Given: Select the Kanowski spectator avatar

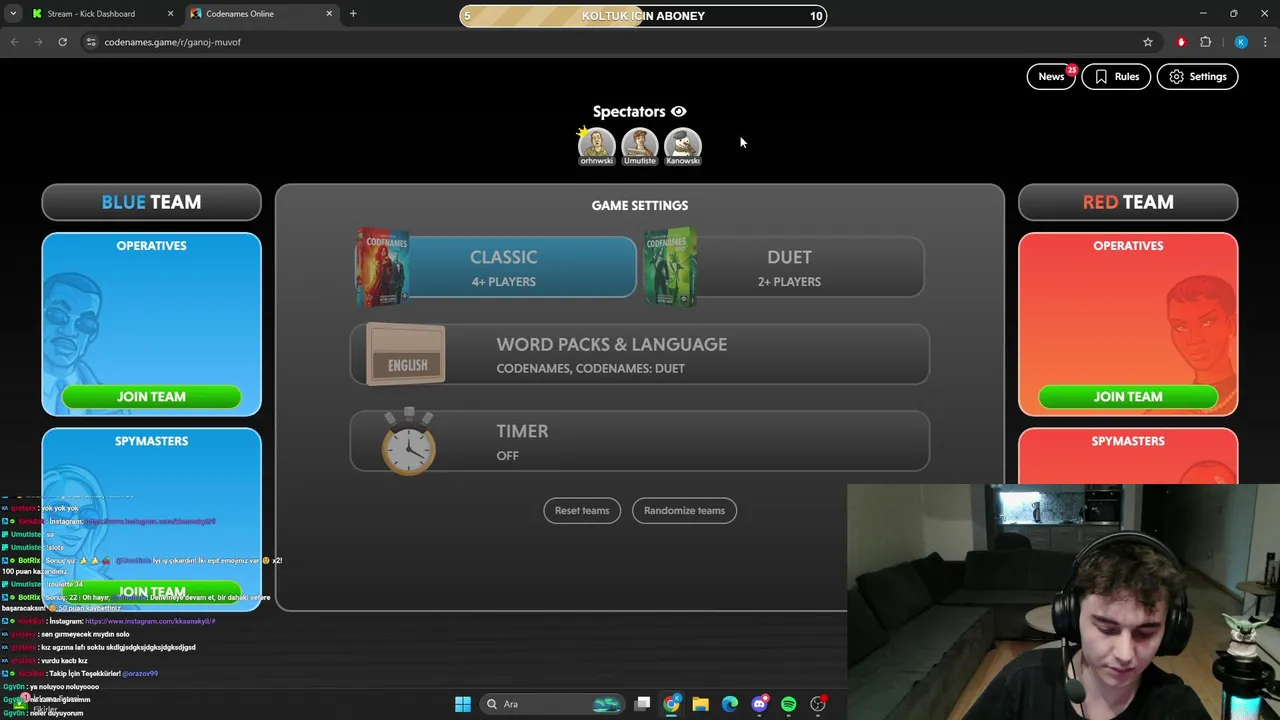Looking at the screenshot, I should click(683, 146).
